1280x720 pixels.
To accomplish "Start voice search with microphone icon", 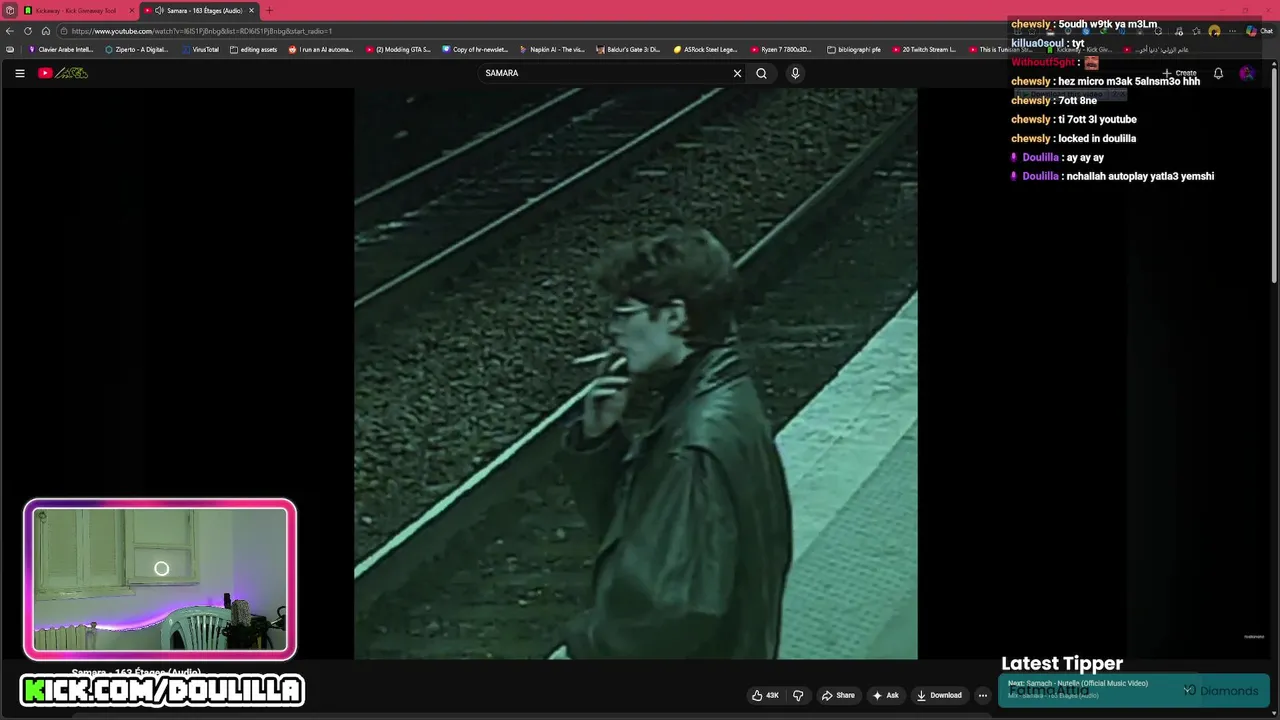I will (795, 73).
